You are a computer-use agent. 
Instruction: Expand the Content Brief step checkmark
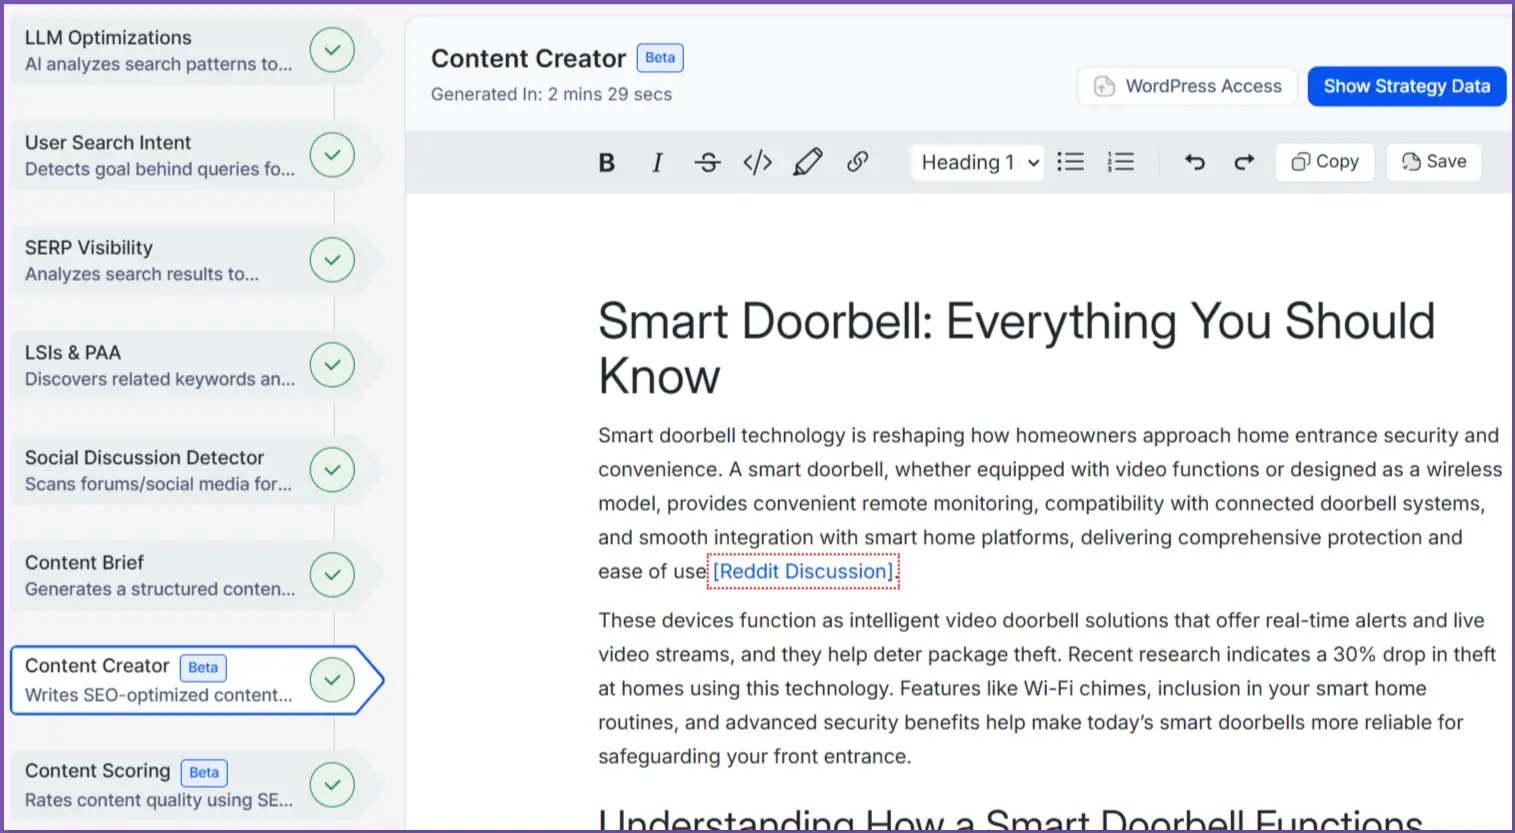point(331,575)
